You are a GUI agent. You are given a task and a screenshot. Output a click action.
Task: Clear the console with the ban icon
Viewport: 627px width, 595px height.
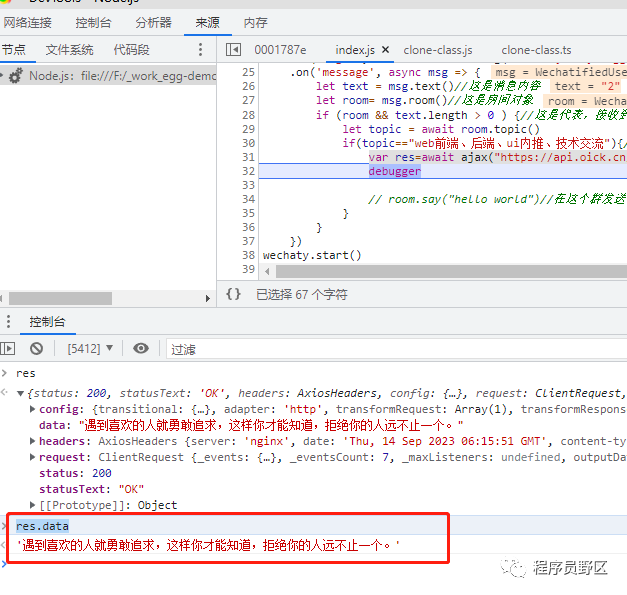point(36,349)
